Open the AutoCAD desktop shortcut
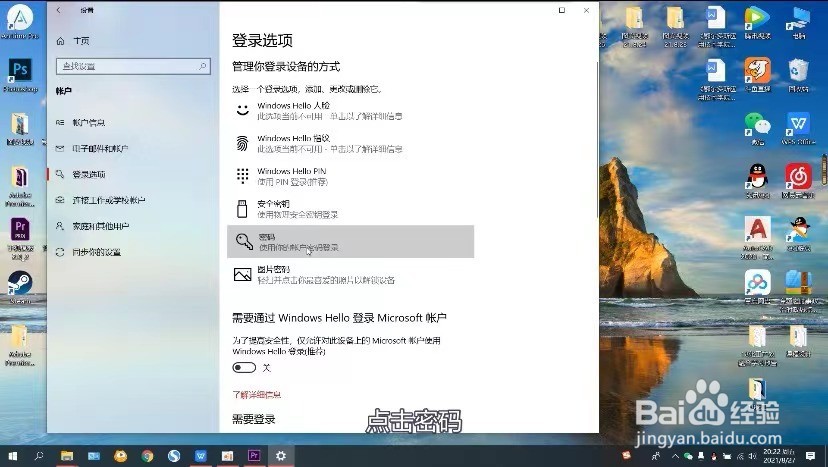Viewport: 828px width, 467px height. [x=757, y=237]
